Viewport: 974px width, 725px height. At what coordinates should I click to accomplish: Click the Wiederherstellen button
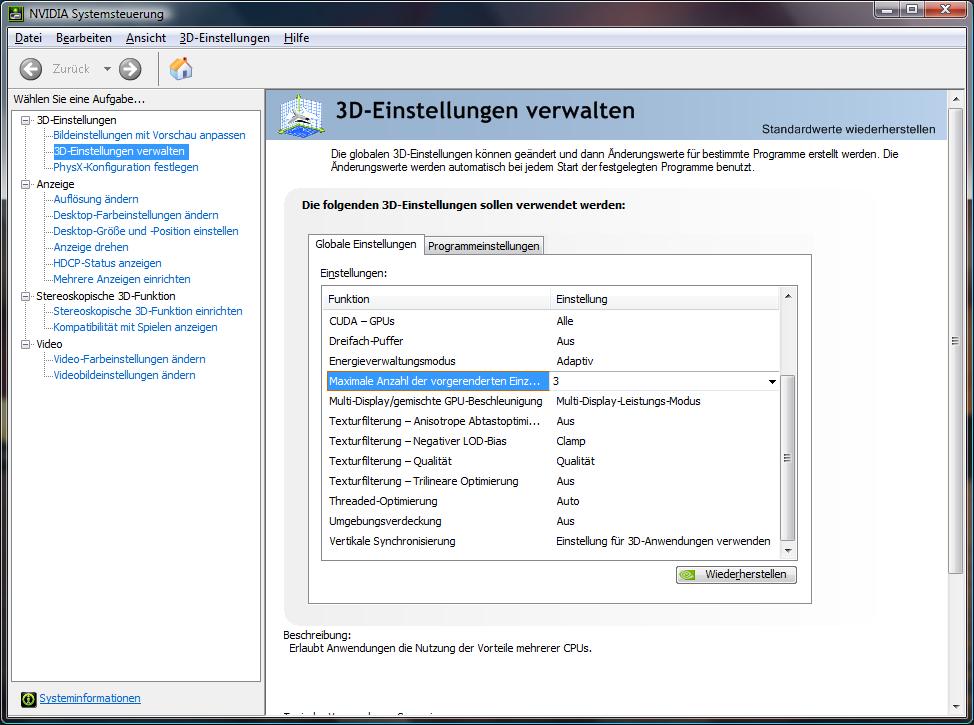click(736, 575)
